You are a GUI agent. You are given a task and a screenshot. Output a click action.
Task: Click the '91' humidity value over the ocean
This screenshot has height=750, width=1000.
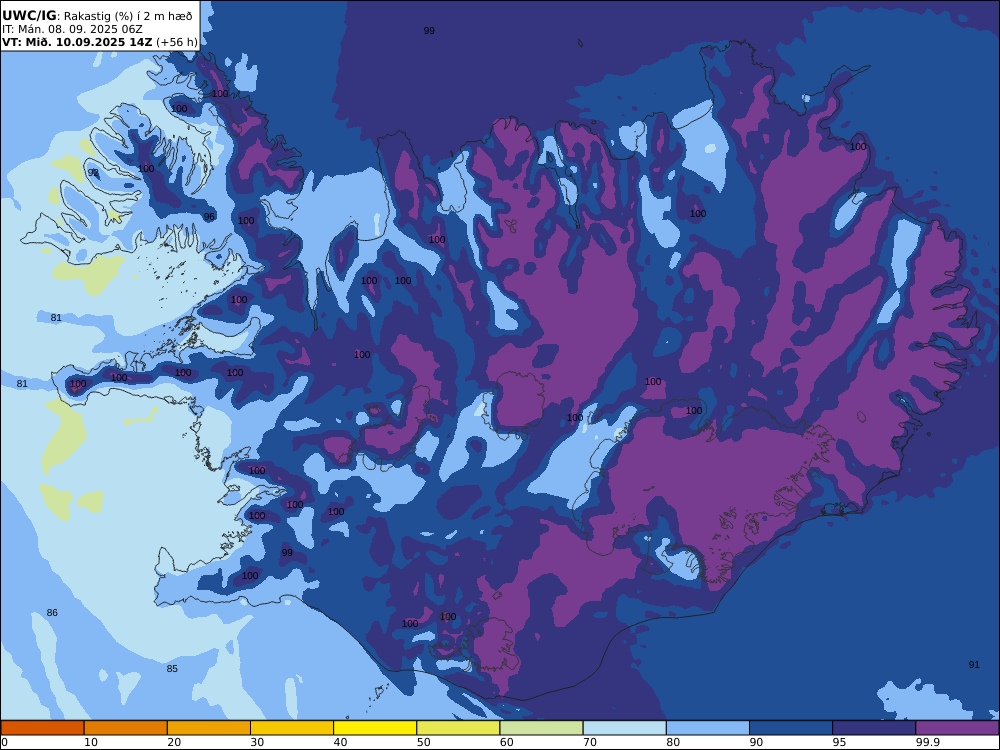click(974, 665)
